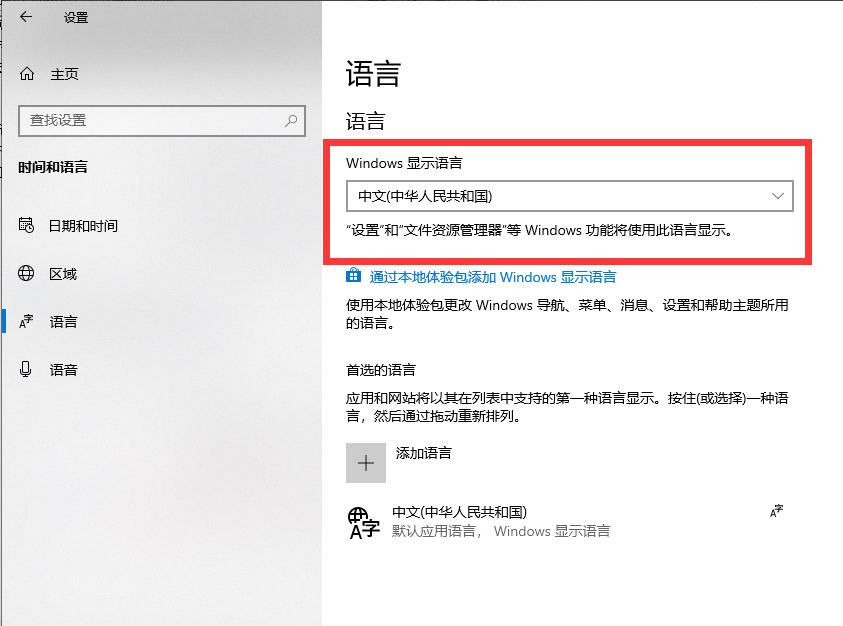Click the 设置 window title text
This screenshot has width=843, height=626.
(76, 18)
